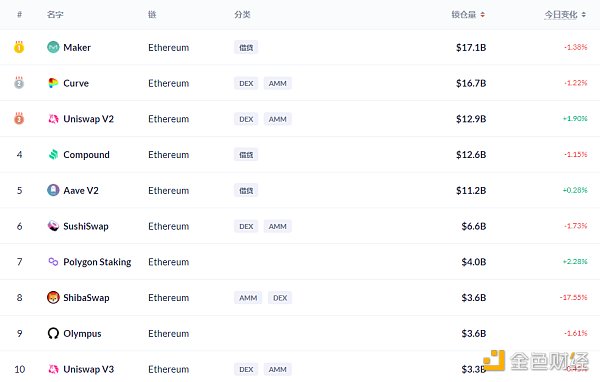
Task: Select the AMM tag on ShibaSwap row
Action: coord(248,298)
